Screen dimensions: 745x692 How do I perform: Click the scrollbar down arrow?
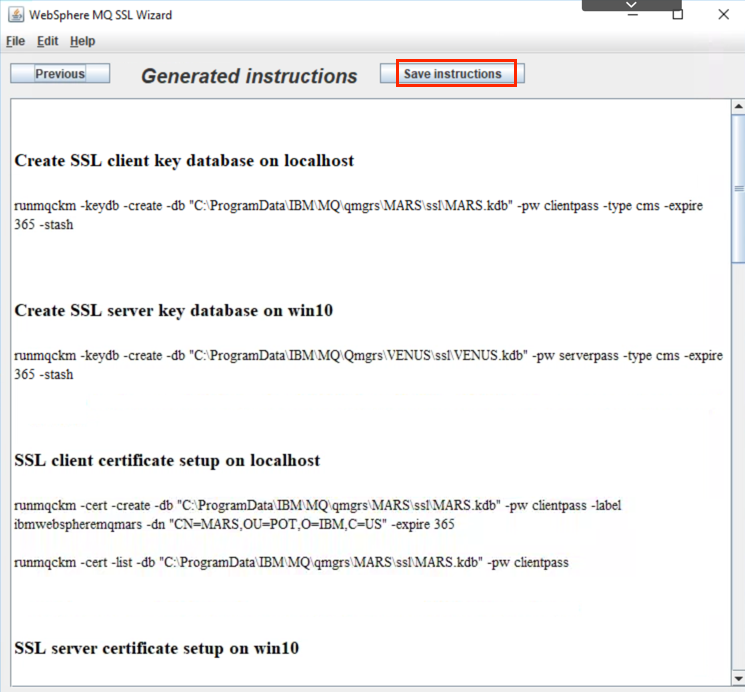click(738, 678)
